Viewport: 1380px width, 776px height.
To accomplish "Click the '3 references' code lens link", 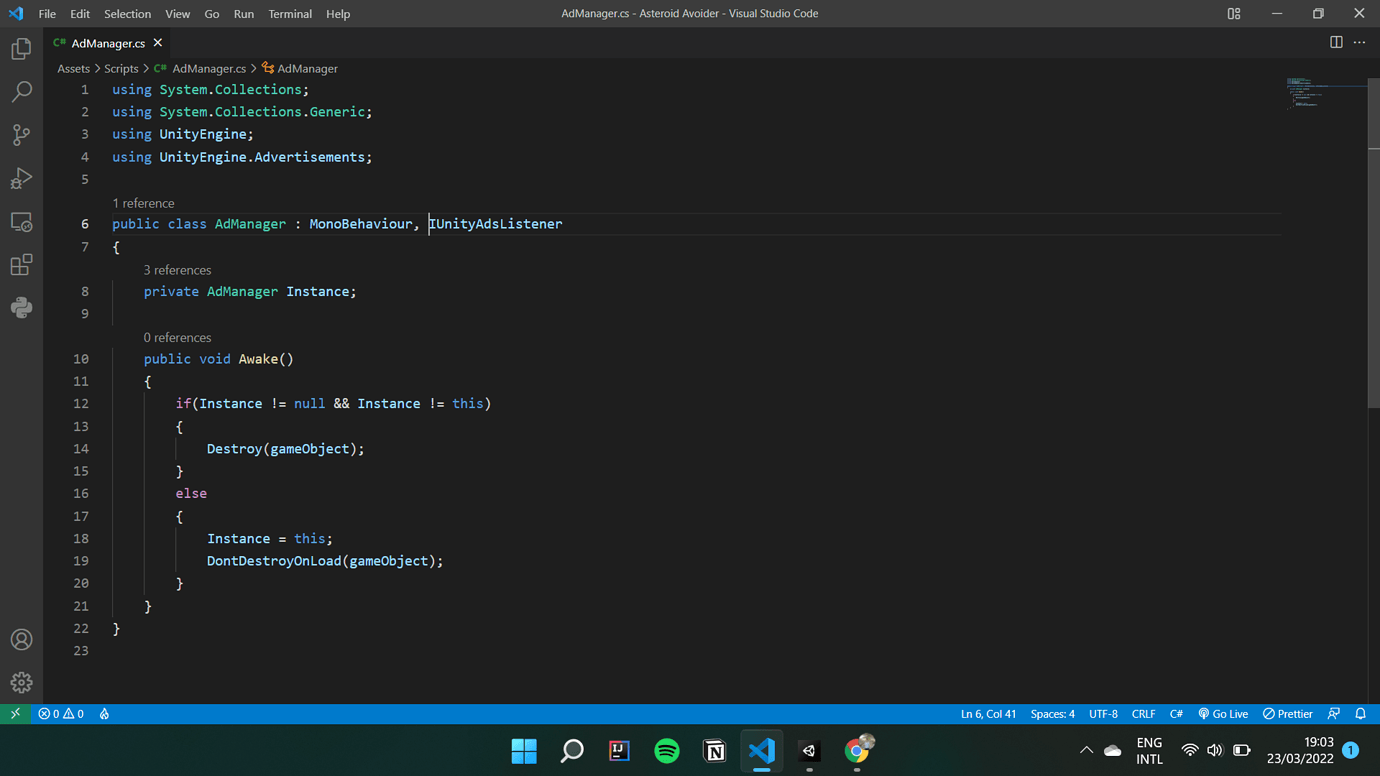I will [177, 270].
